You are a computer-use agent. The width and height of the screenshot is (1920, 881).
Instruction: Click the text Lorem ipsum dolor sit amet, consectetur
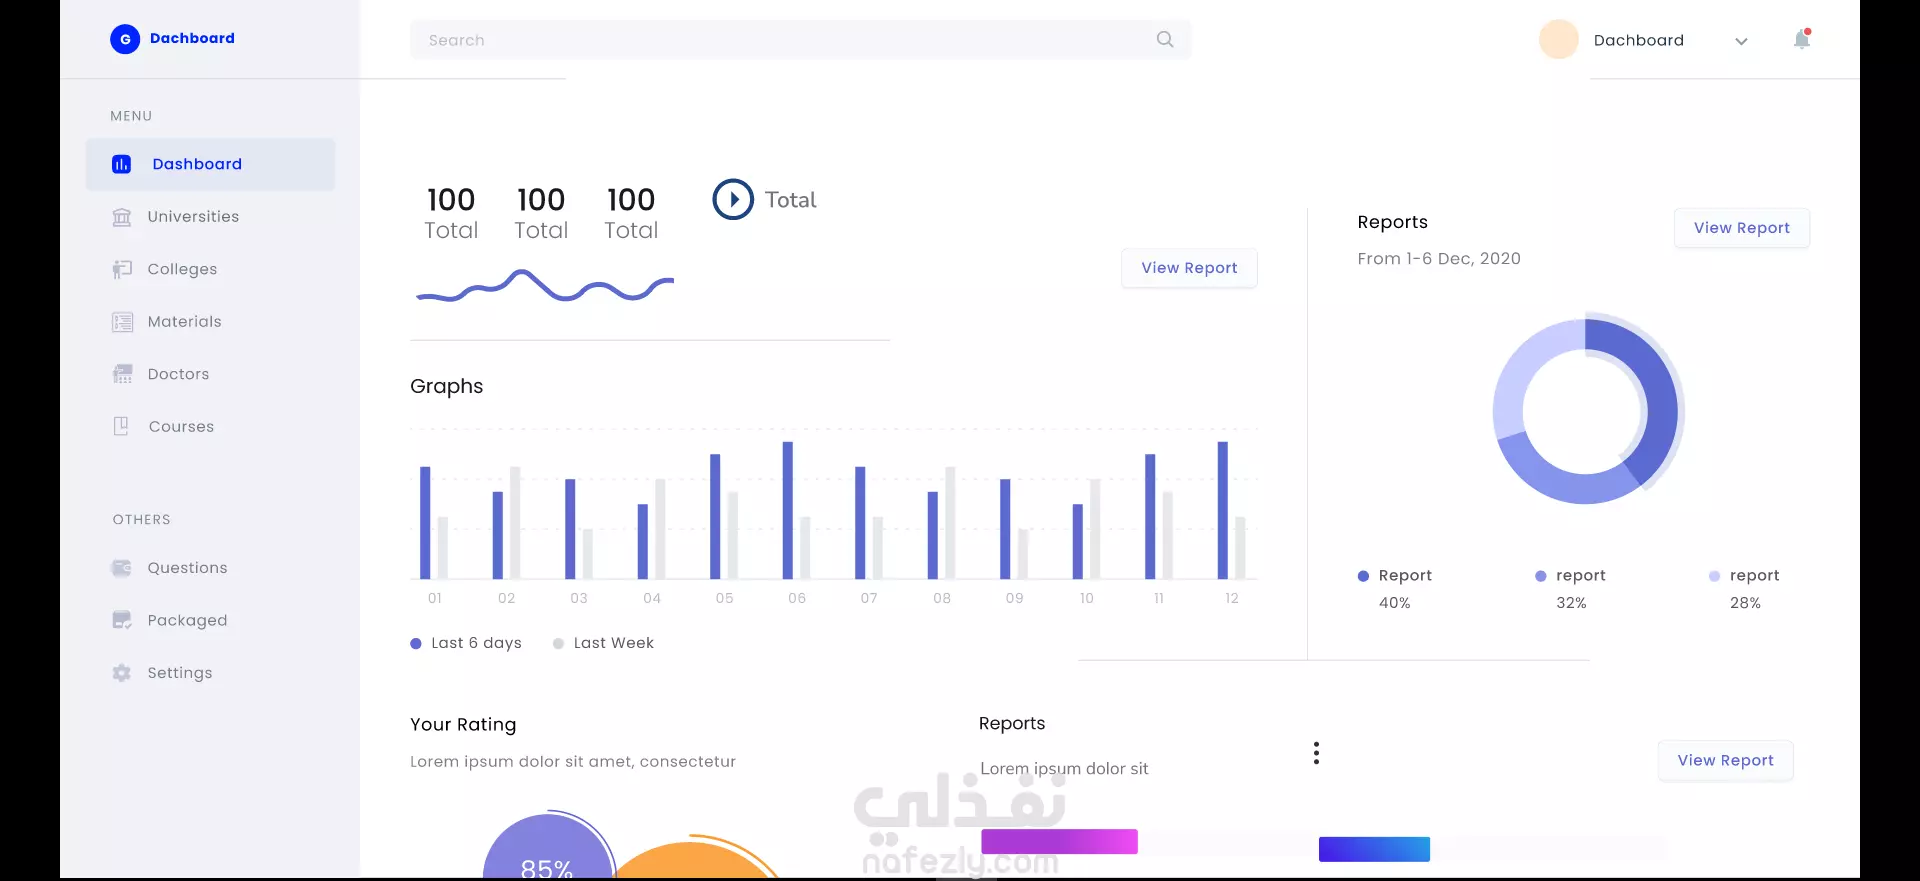[x=573, y=761]
